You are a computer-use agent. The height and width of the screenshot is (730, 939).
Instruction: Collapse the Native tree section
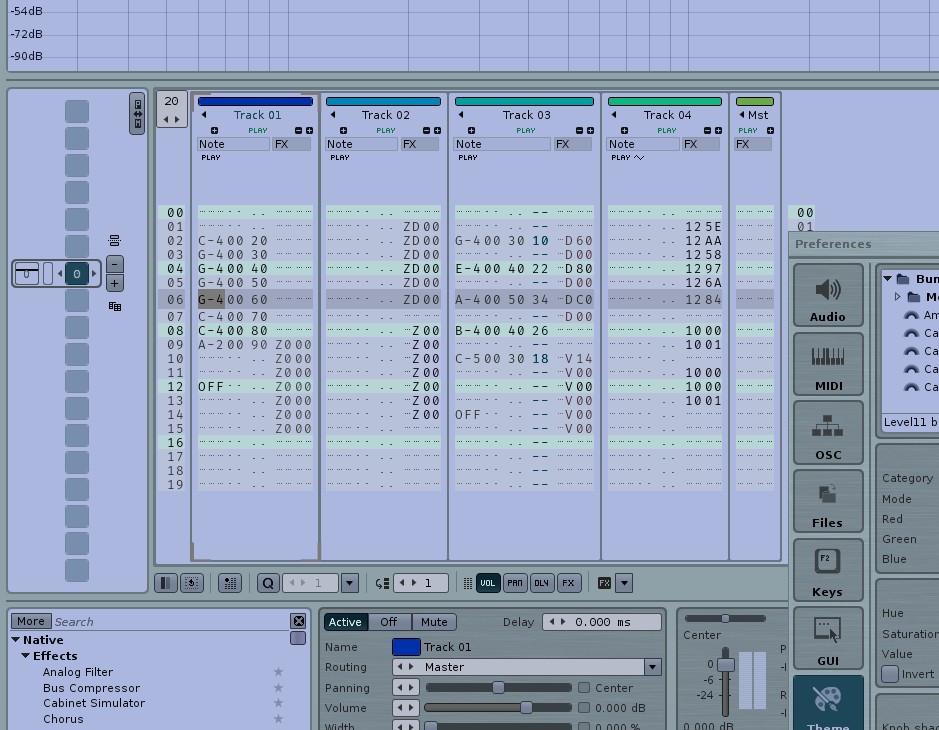tap(16, 640)
